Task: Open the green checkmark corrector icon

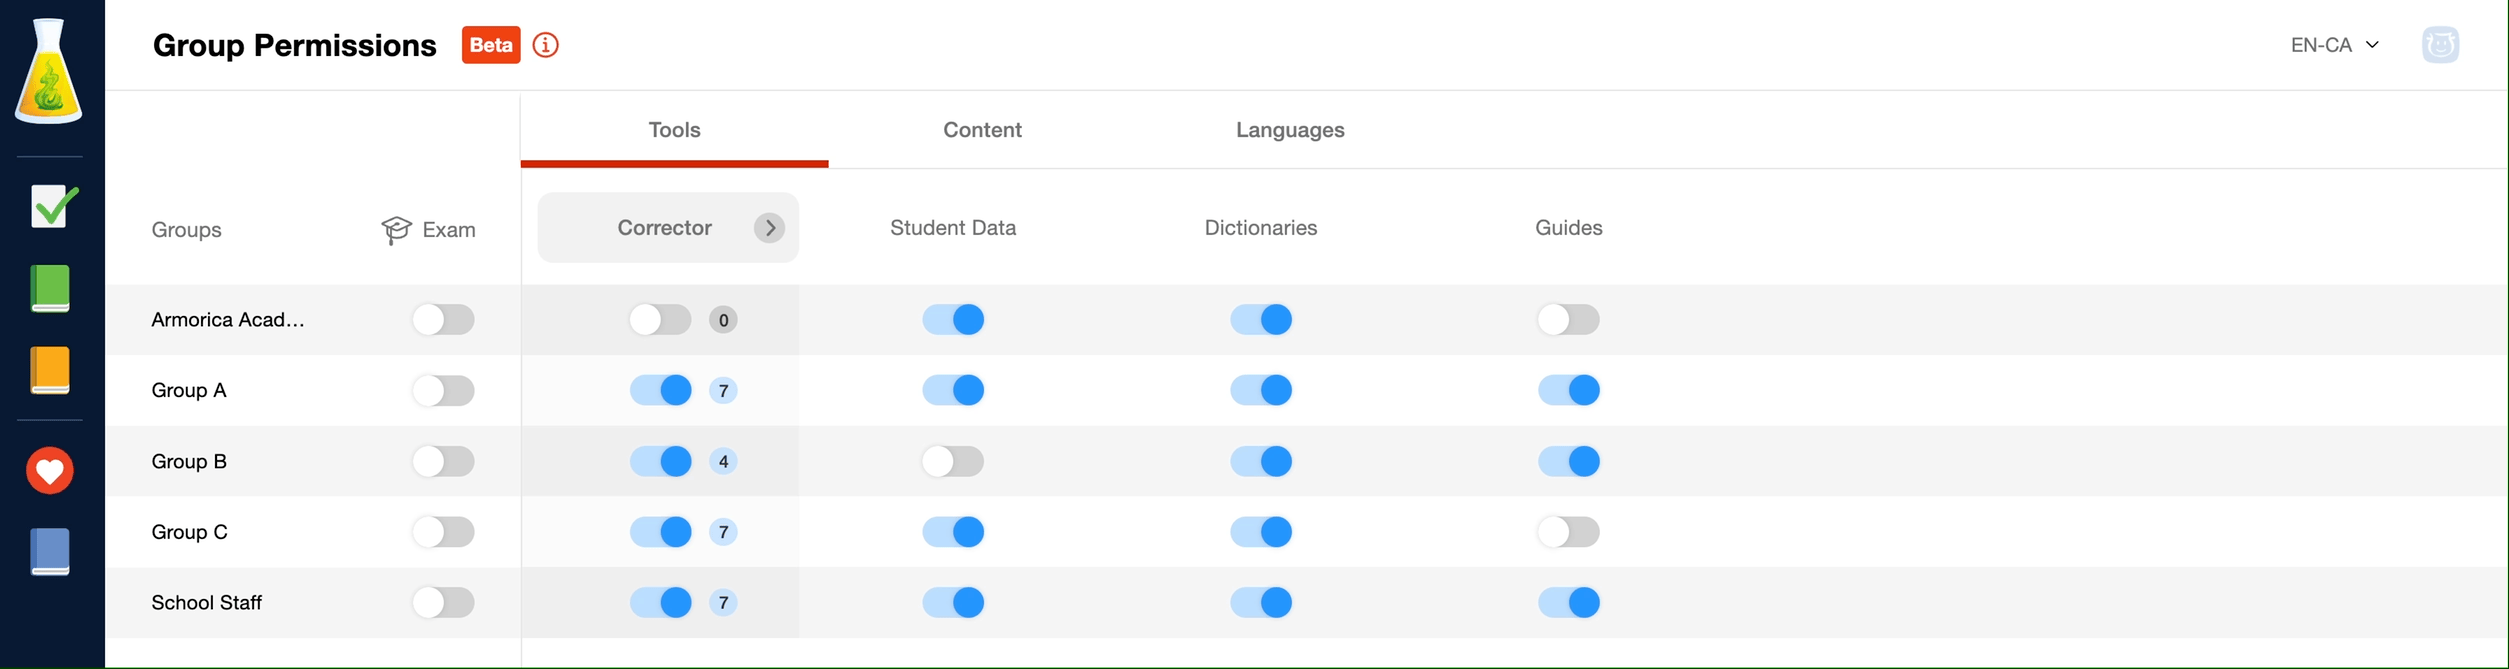Action: (53, 206)
